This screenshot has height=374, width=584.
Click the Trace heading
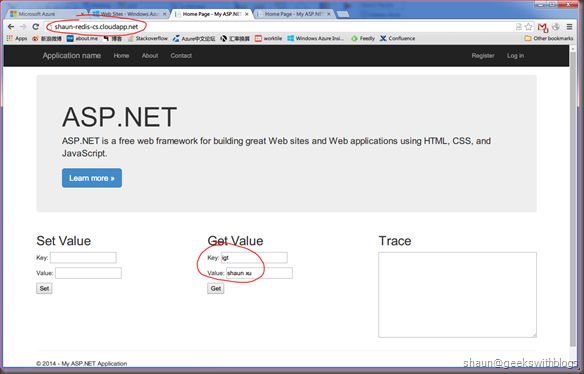pos(395,241)
